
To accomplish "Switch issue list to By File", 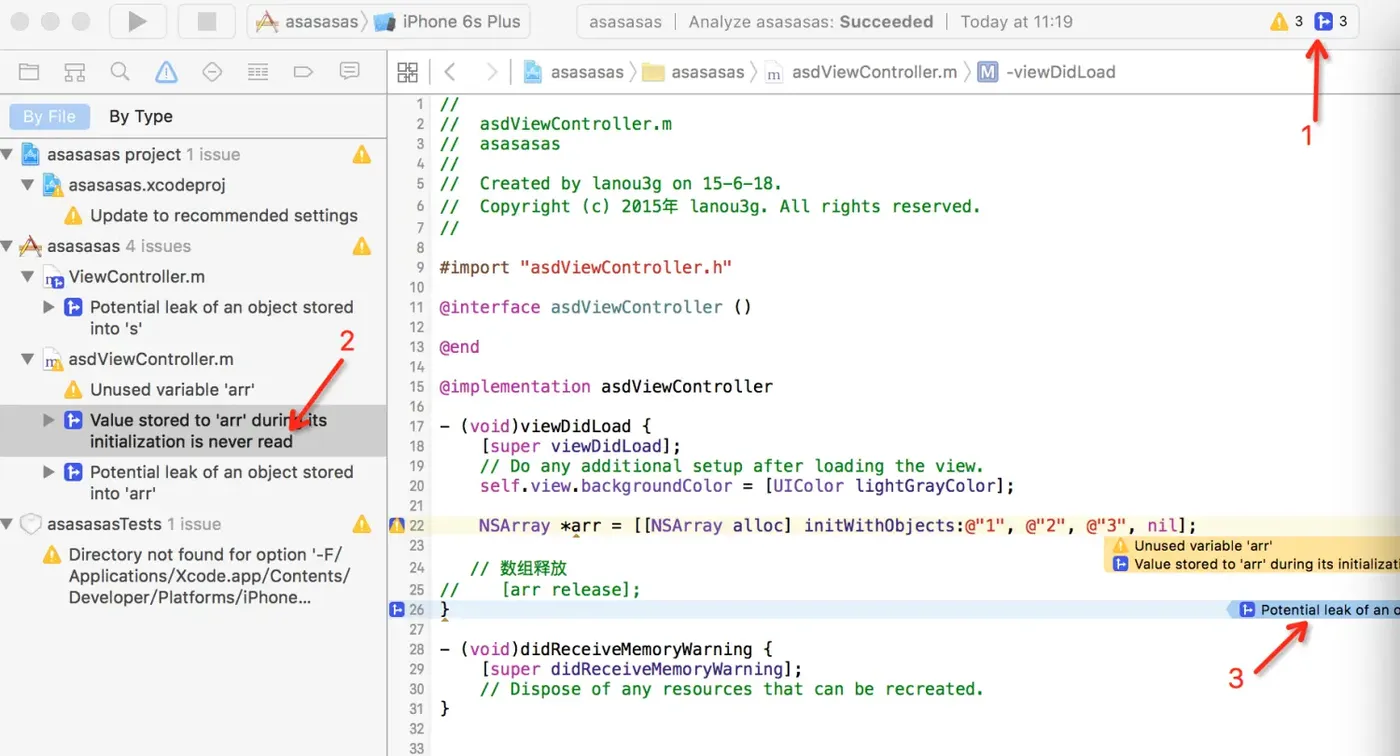I will 49,116.
